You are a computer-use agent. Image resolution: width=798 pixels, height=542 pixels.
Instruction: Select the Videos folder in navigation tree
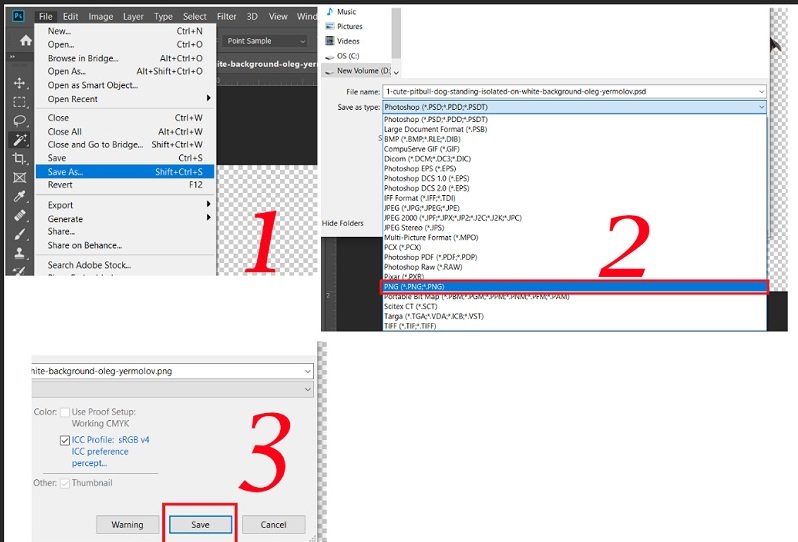[343, 41]
